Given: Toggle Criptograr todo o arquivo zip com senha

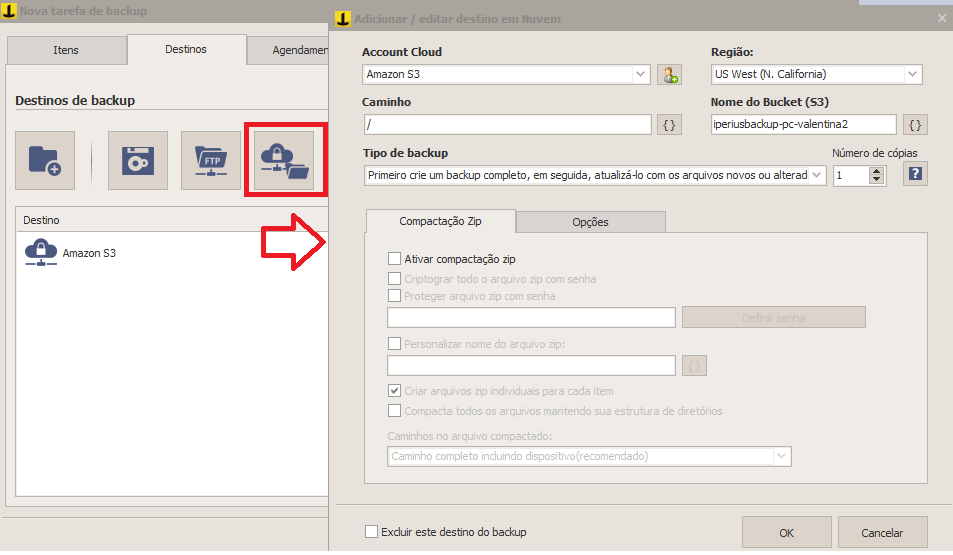Looking at the screenshot, I should (x=394, y=279).
